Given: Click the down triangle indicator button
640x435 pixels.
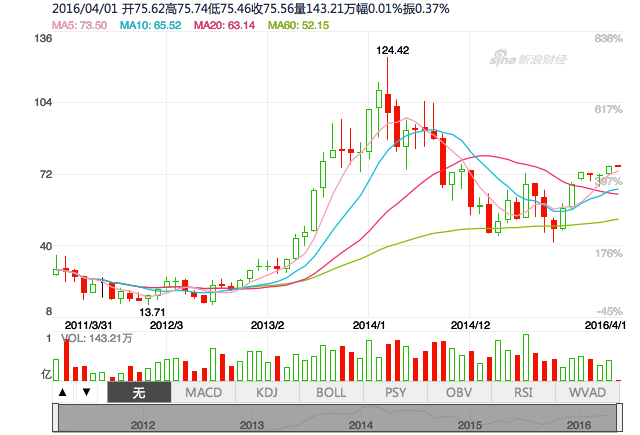Looking at the screenshot, I should pos(86,392).
